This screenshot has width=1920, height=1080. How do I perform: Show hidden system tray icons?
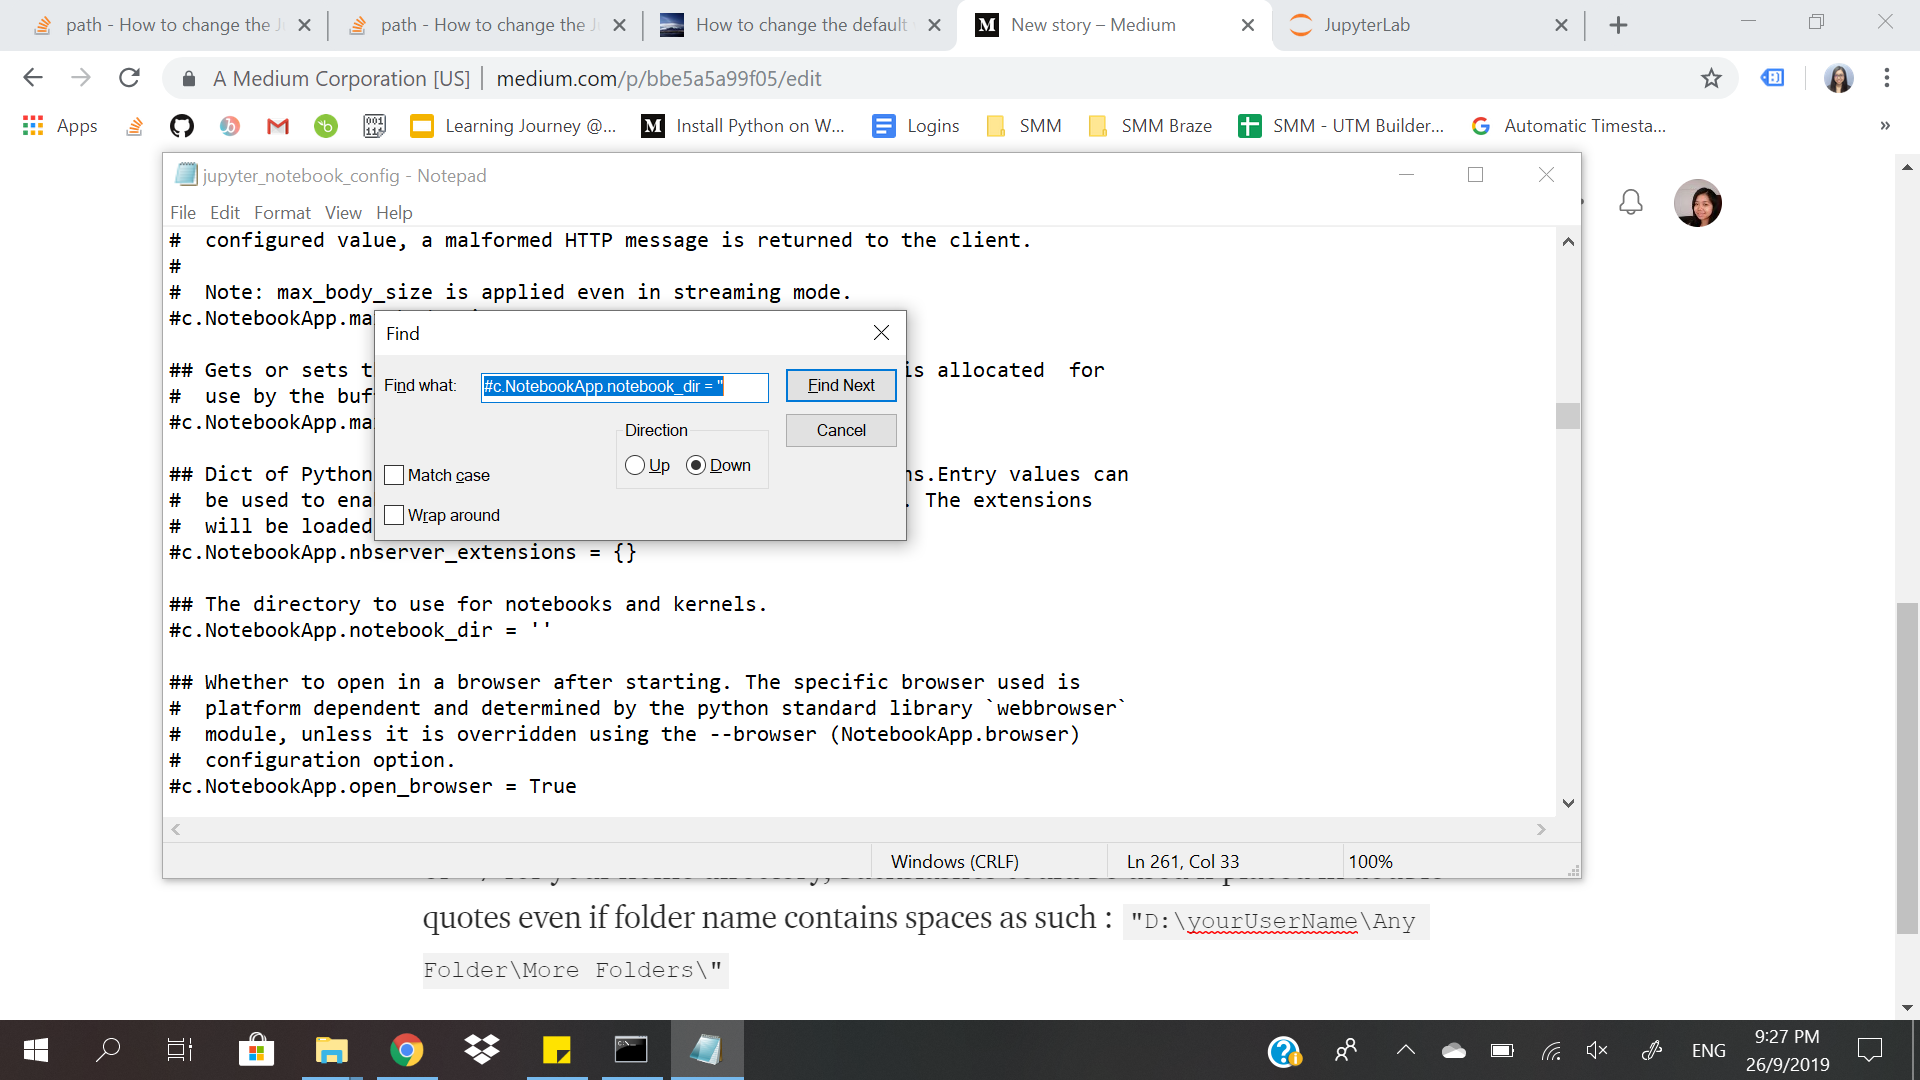(x=1405, y=1050)
